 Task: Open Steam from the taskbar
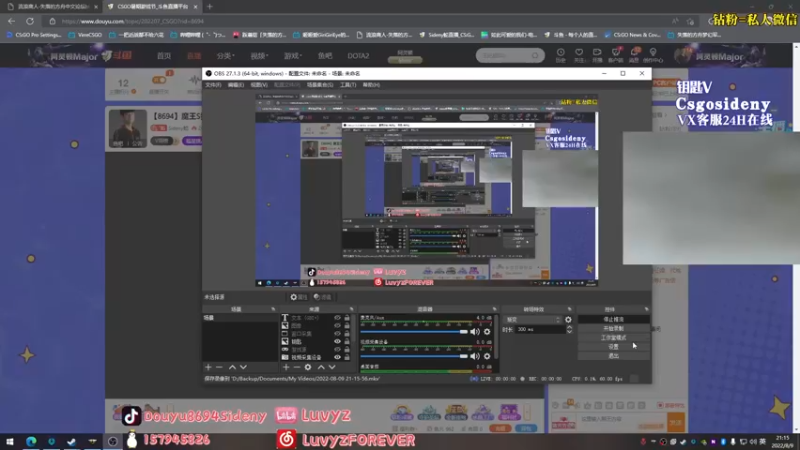click(71, 441)
